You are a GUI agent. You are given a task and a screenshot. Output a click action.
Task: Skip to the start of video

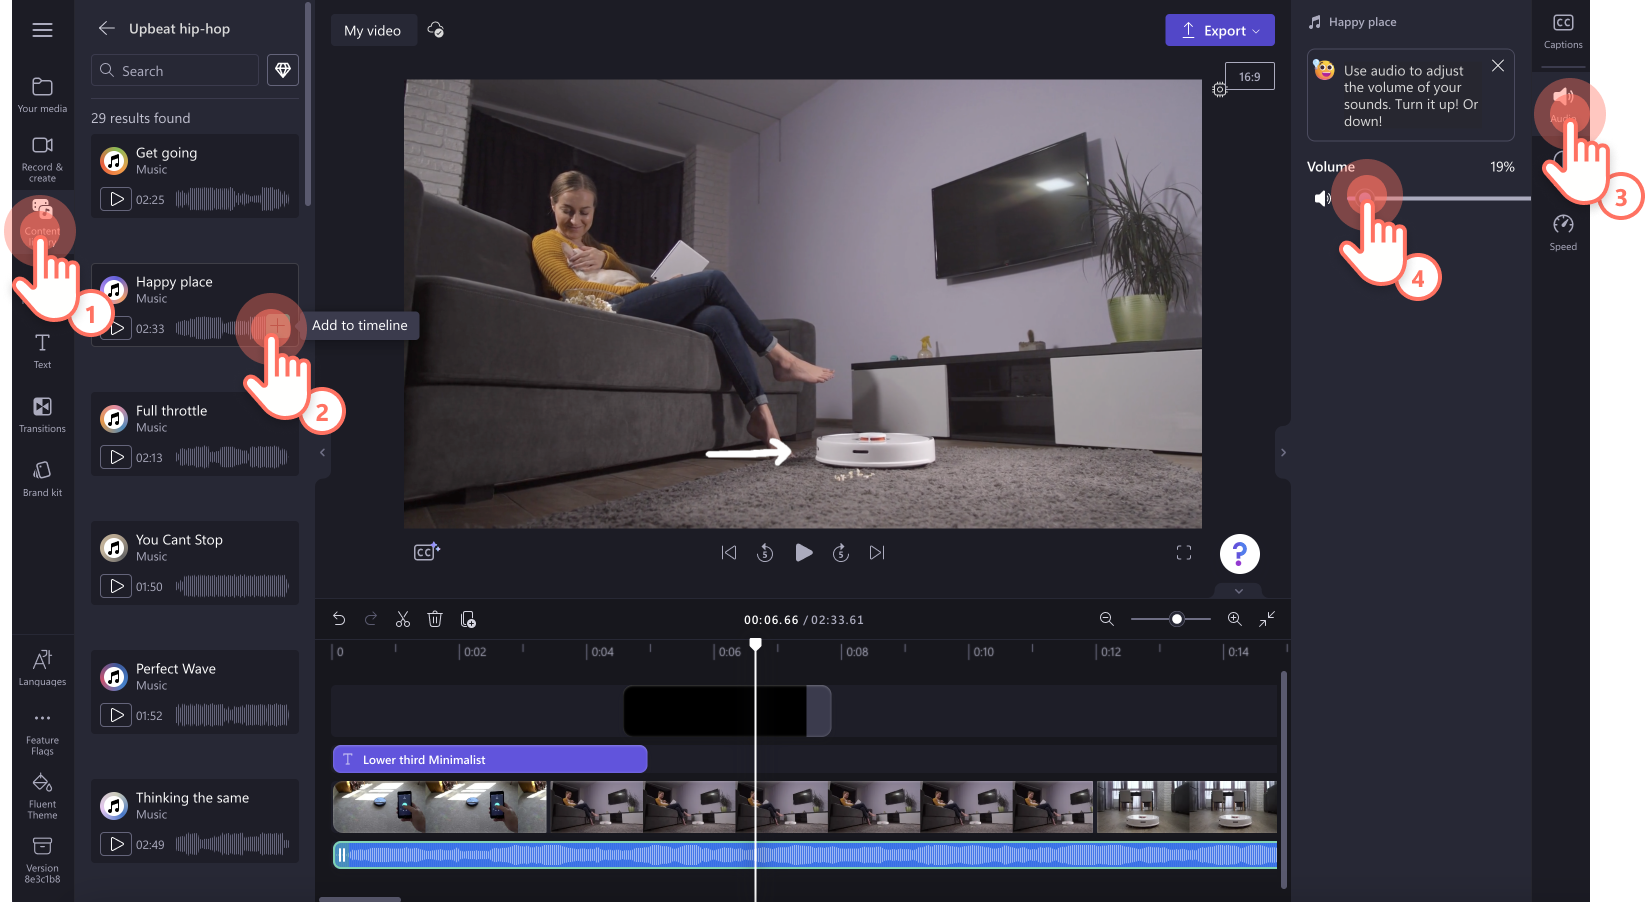tap(729, 553)
